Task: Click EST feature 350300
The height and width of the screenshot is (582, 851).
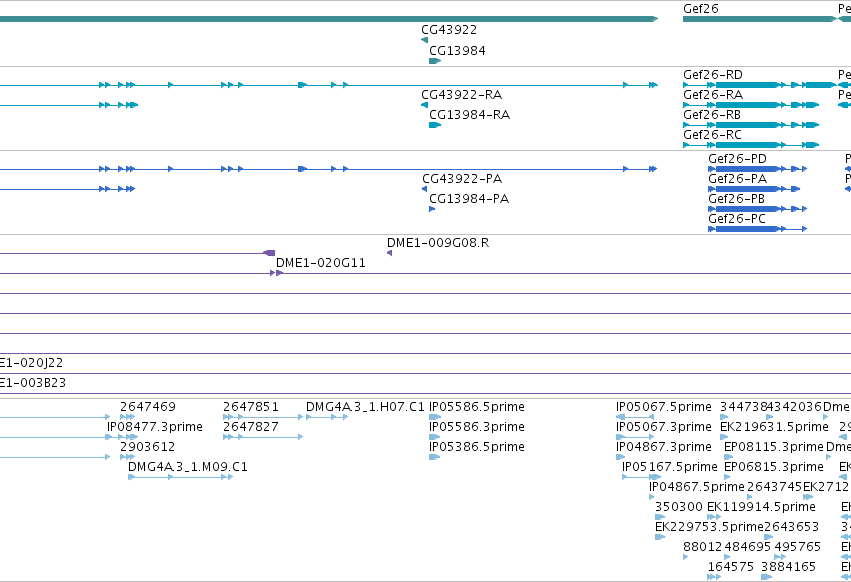Action: [x=660, y=517]
